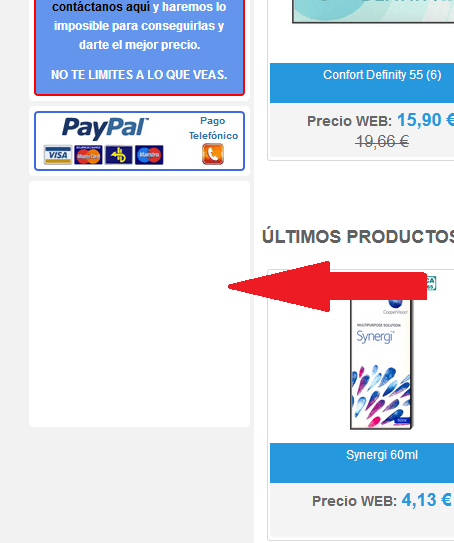Viewport: 454px width, 543px height.
Task: Click the green badge on Synergi card
Action: click(x=431, y=283)
